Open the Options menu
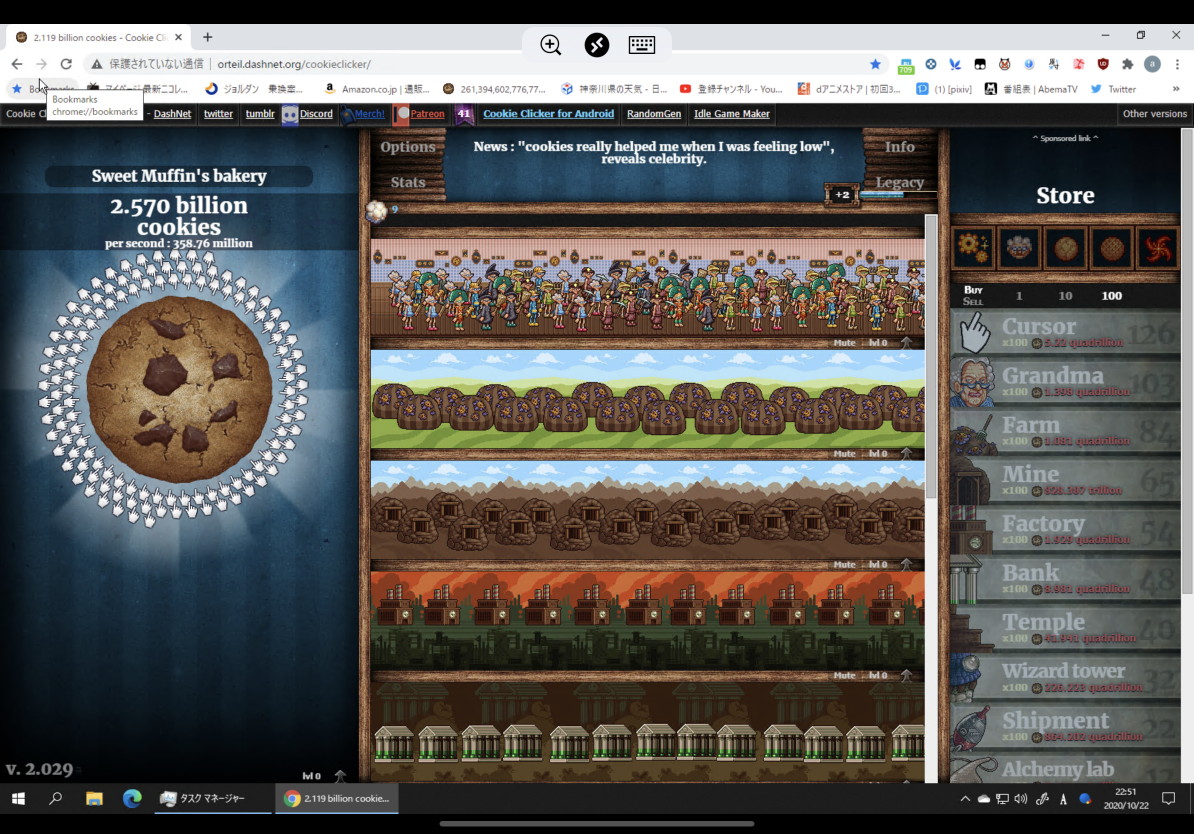 pos(407,147)
